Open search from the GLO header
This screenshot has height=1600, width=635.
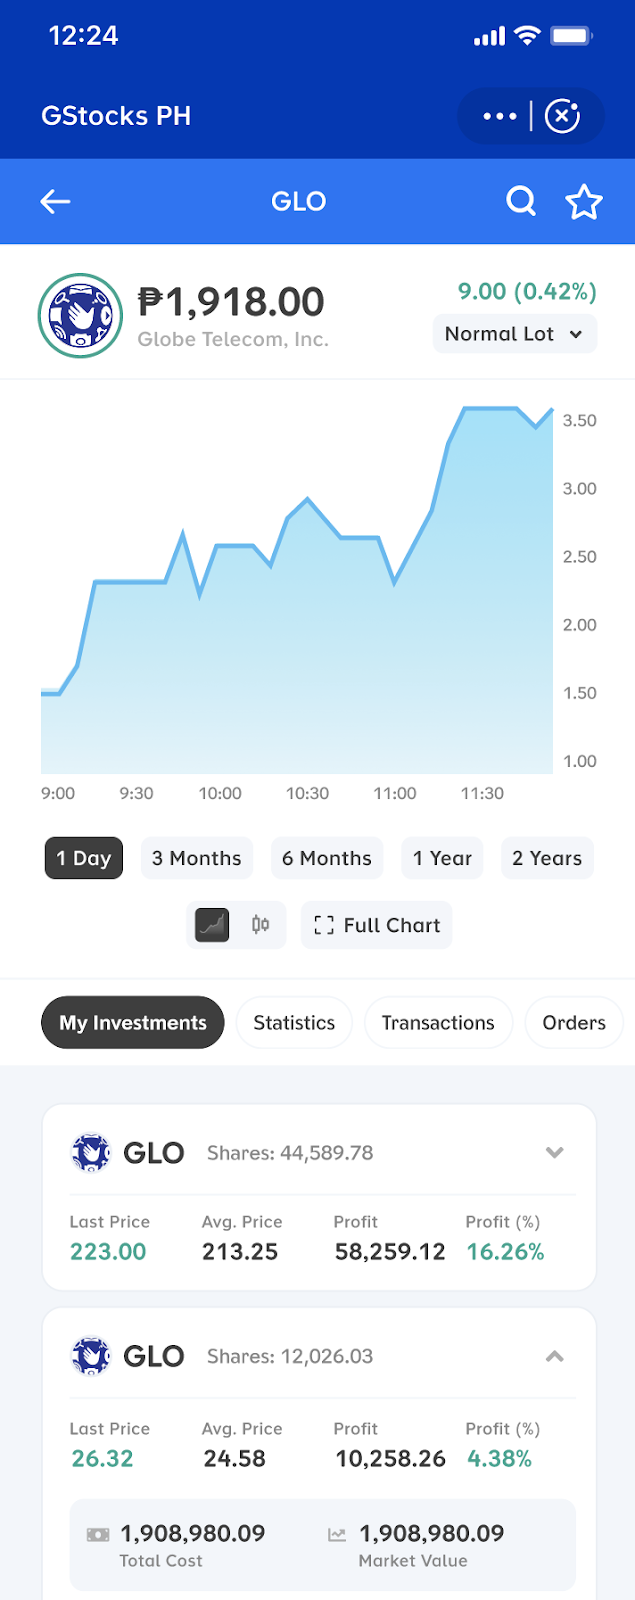[521, 201]
